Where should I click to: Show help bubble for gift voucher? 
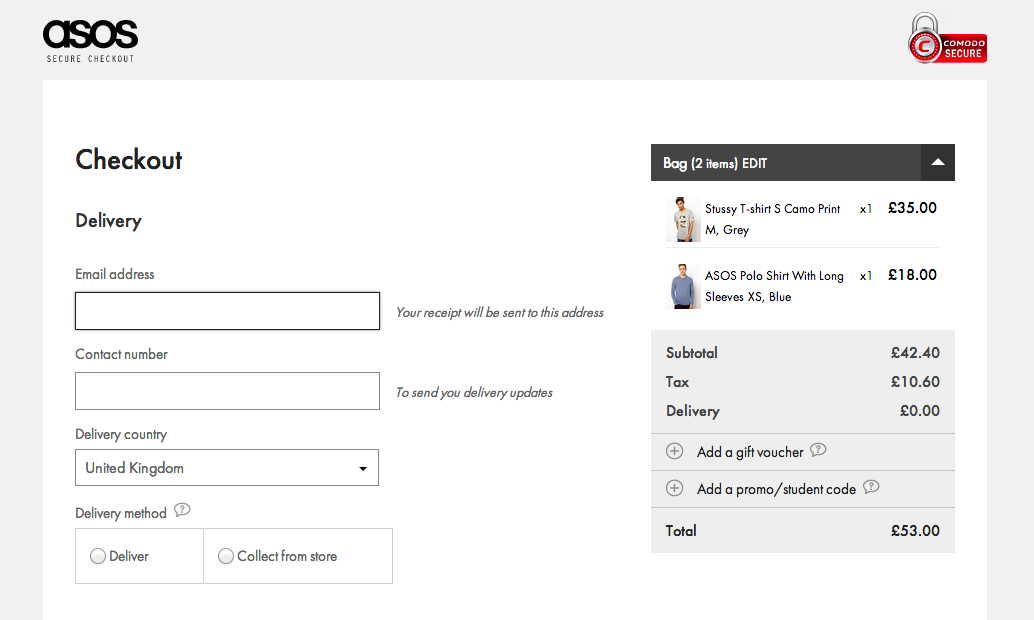pos(818,450)
